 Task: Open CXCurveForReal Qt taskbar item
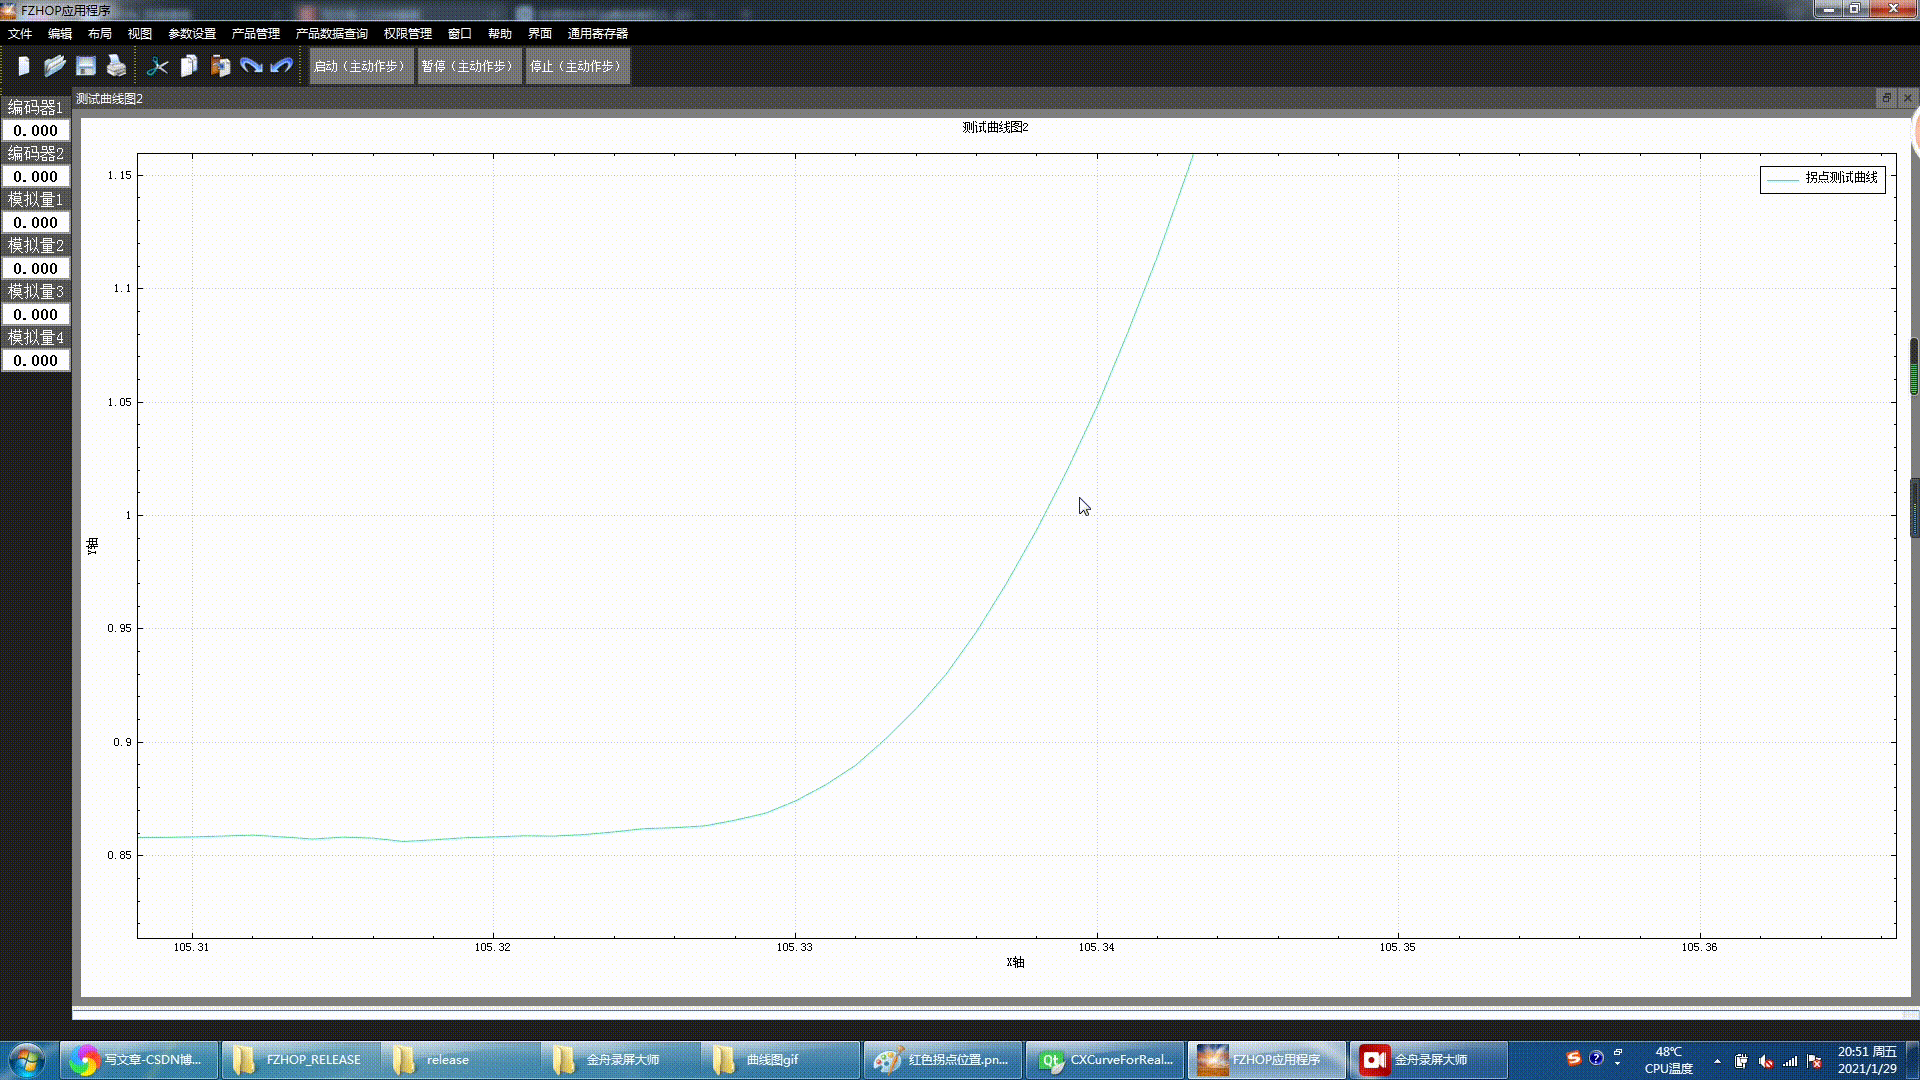click(1106, 1060)
